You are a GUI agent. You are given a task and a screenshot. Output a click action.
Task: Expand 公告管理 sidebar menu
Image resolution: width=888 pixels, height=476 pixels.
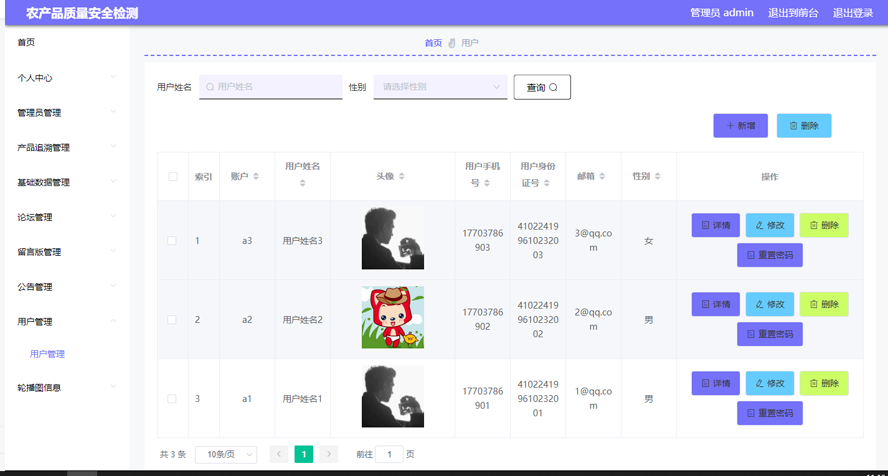(x=67, y=287)
